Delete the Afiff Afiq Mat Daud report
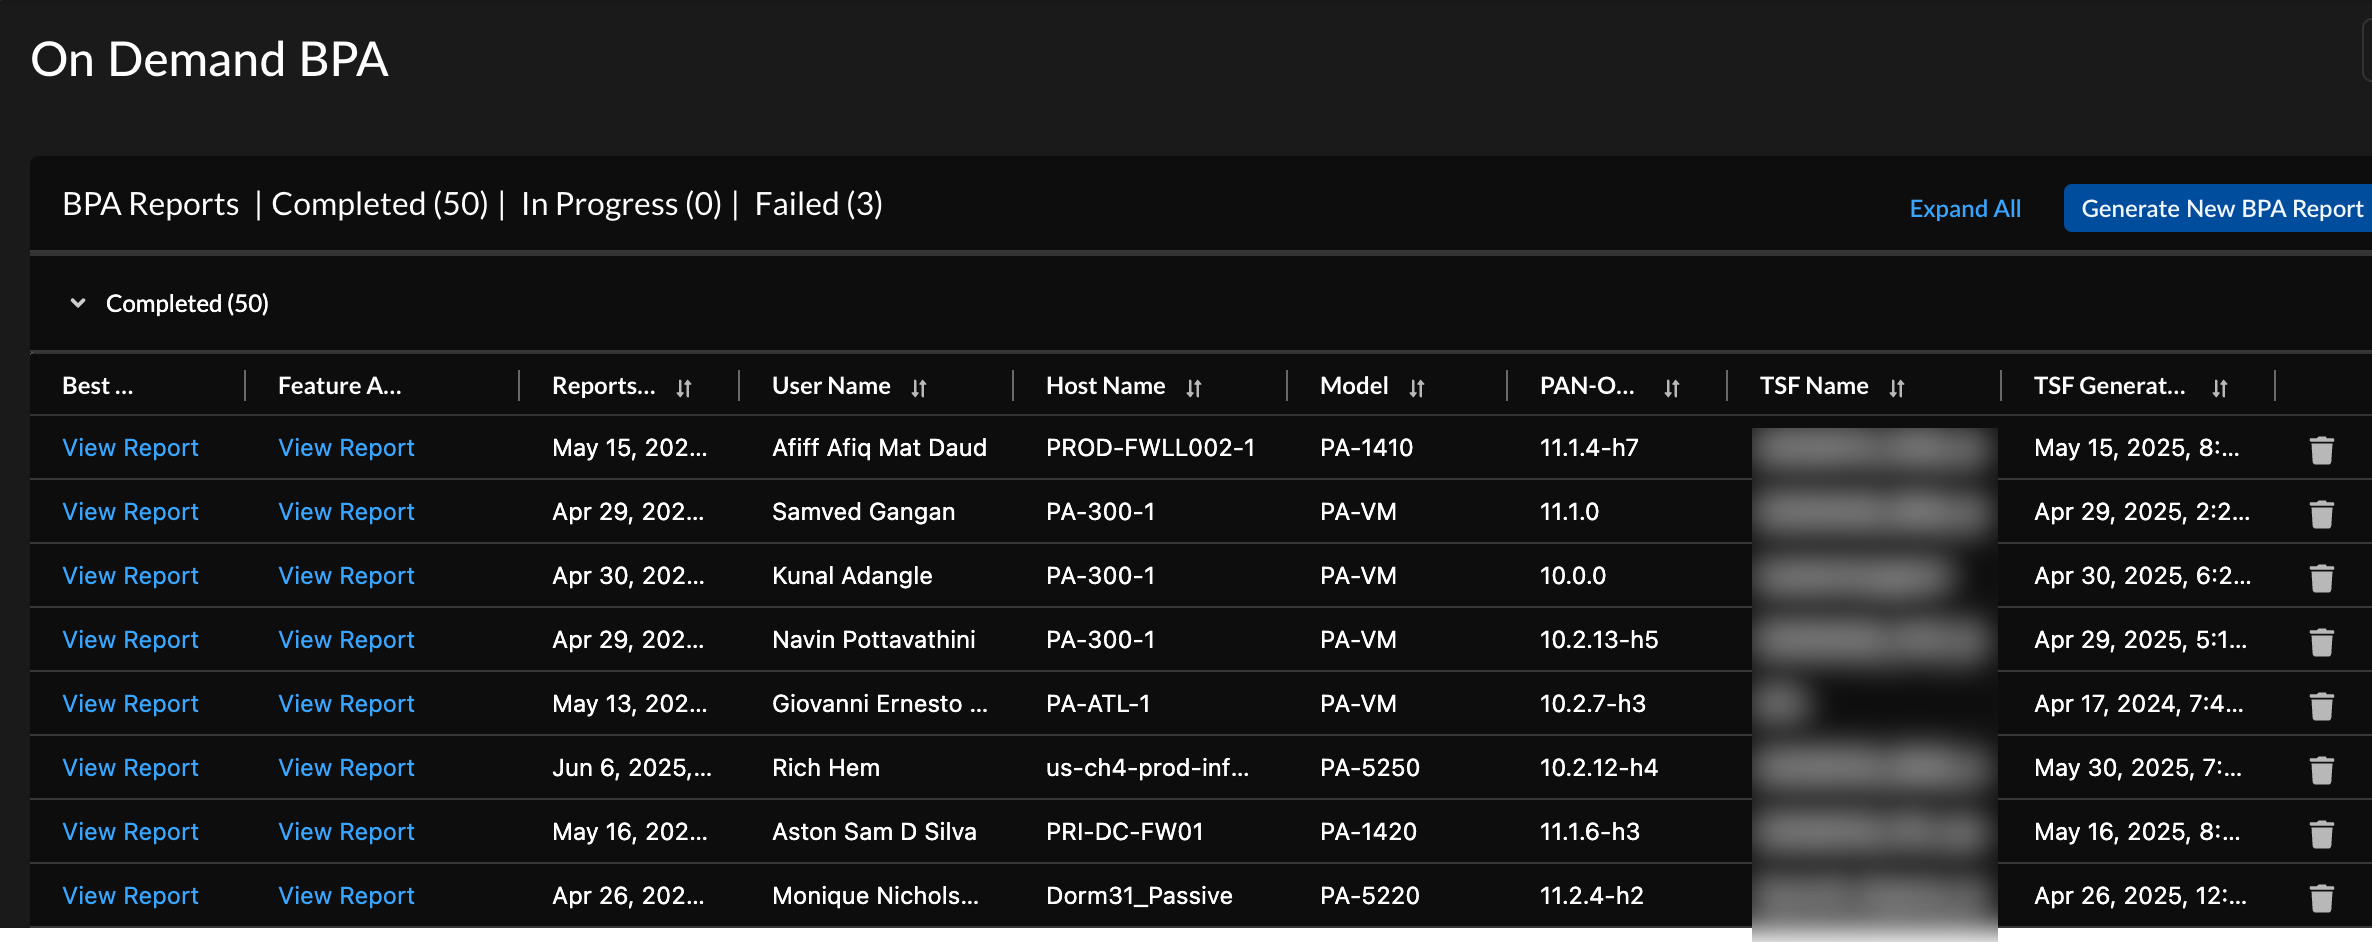This screenshot has height=942, width=2372. click(x=2321, y=450)
